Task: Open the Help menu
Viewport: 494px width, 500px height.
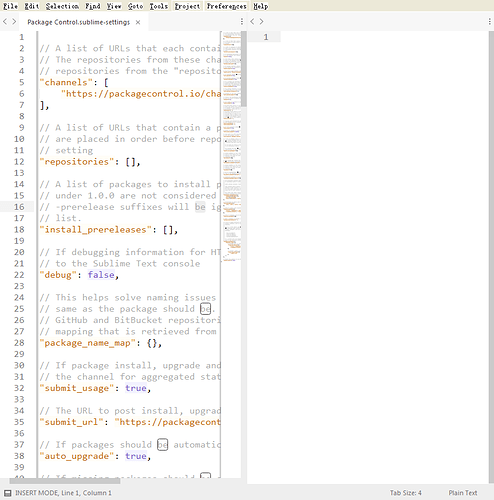Action: (260, 6)
